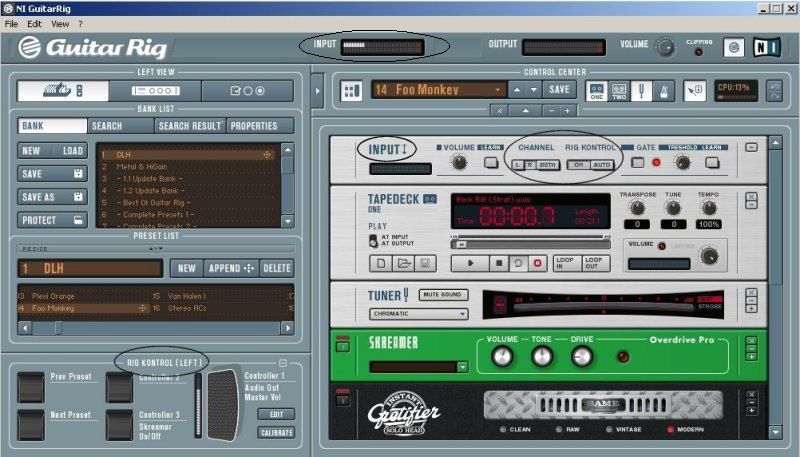Create a new file in Tapedeck
This screenshot has width=800, height=457.
(381, 263)
